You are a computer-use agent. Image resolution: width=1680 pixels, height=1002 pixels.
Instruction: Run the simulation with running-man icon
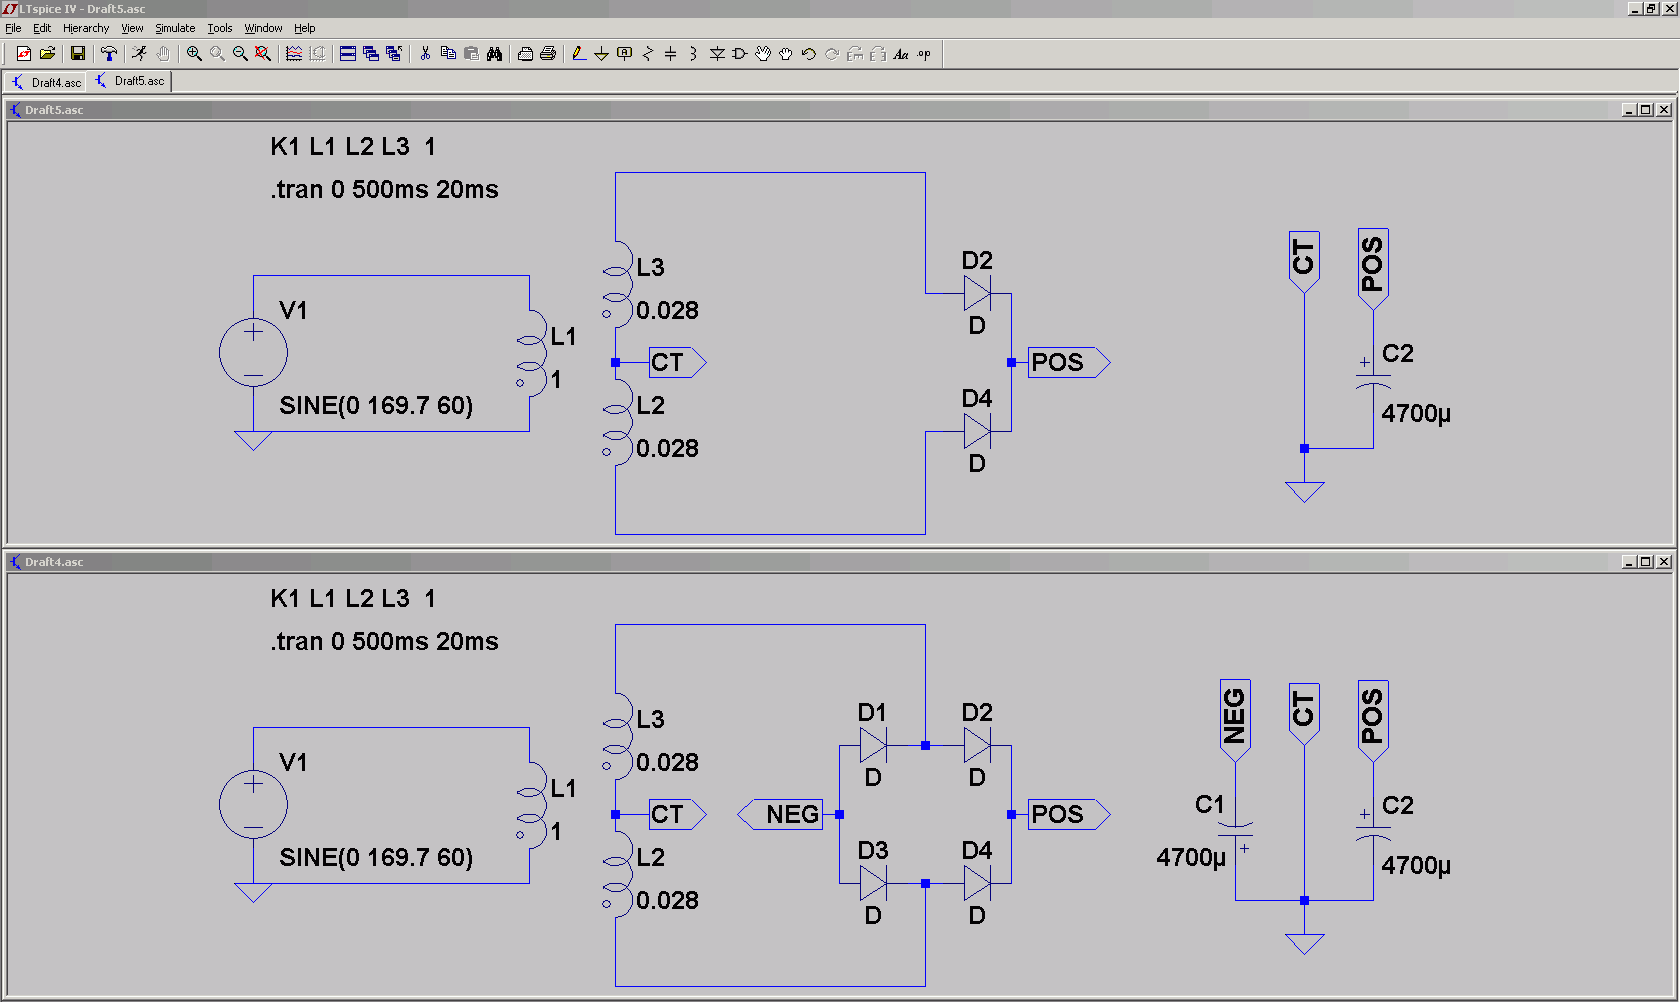click(x=140, y=54)
